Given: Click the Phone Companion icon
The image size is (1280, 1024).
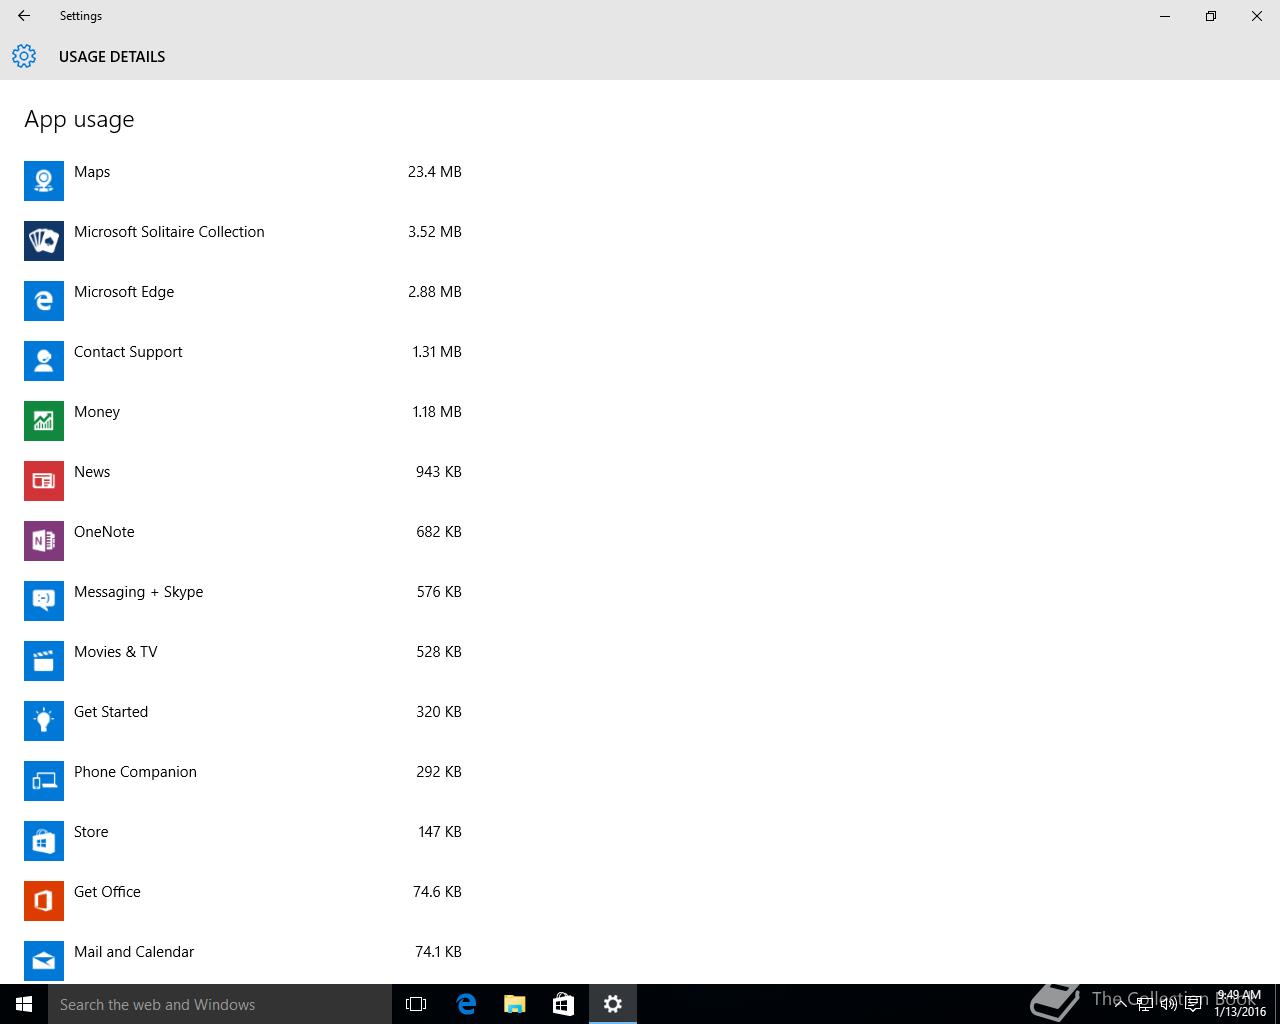Looking at the screenshot, I should (x=44, y=781).
